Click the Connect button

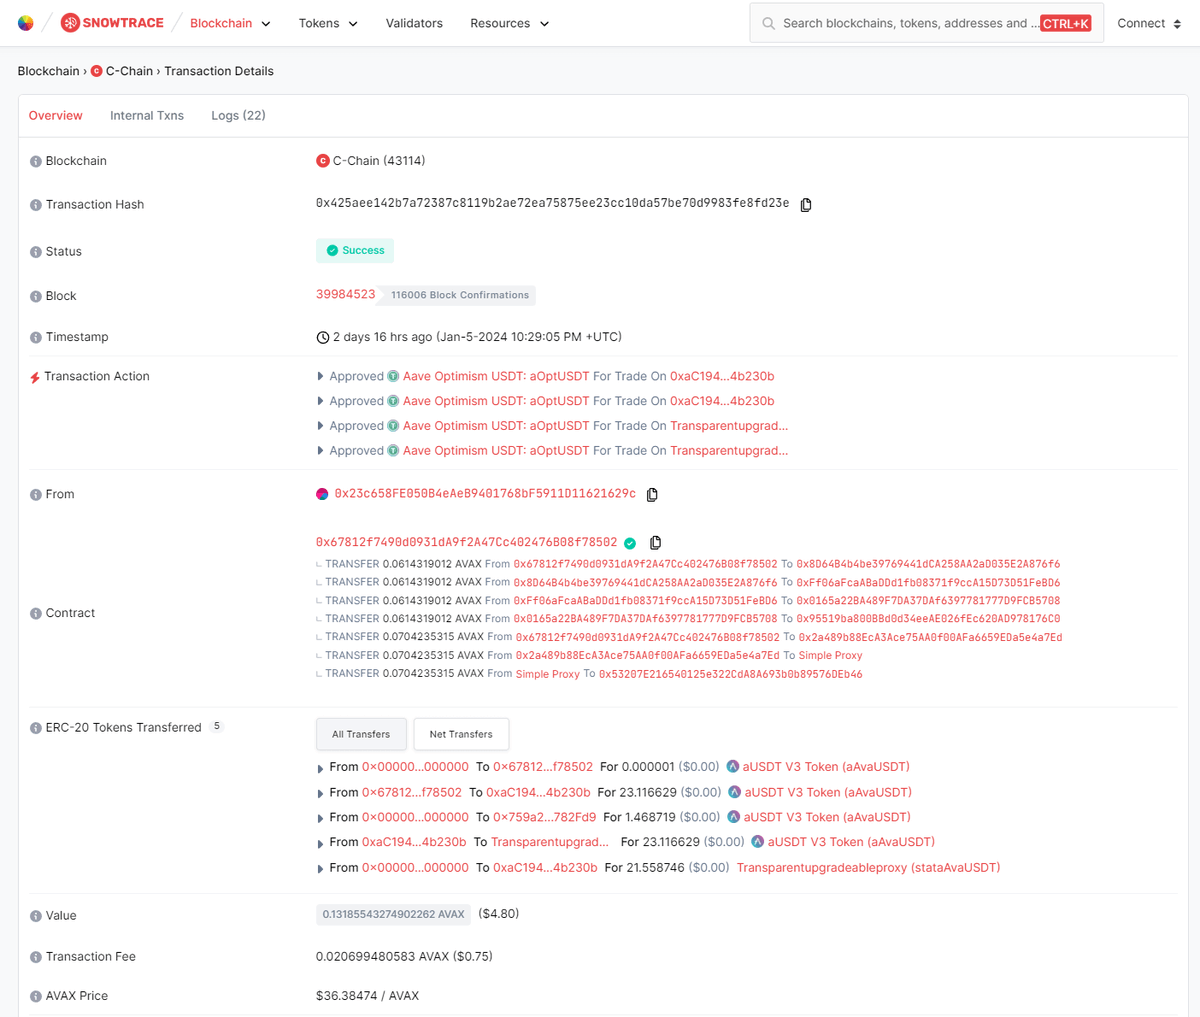[1148, 22]
